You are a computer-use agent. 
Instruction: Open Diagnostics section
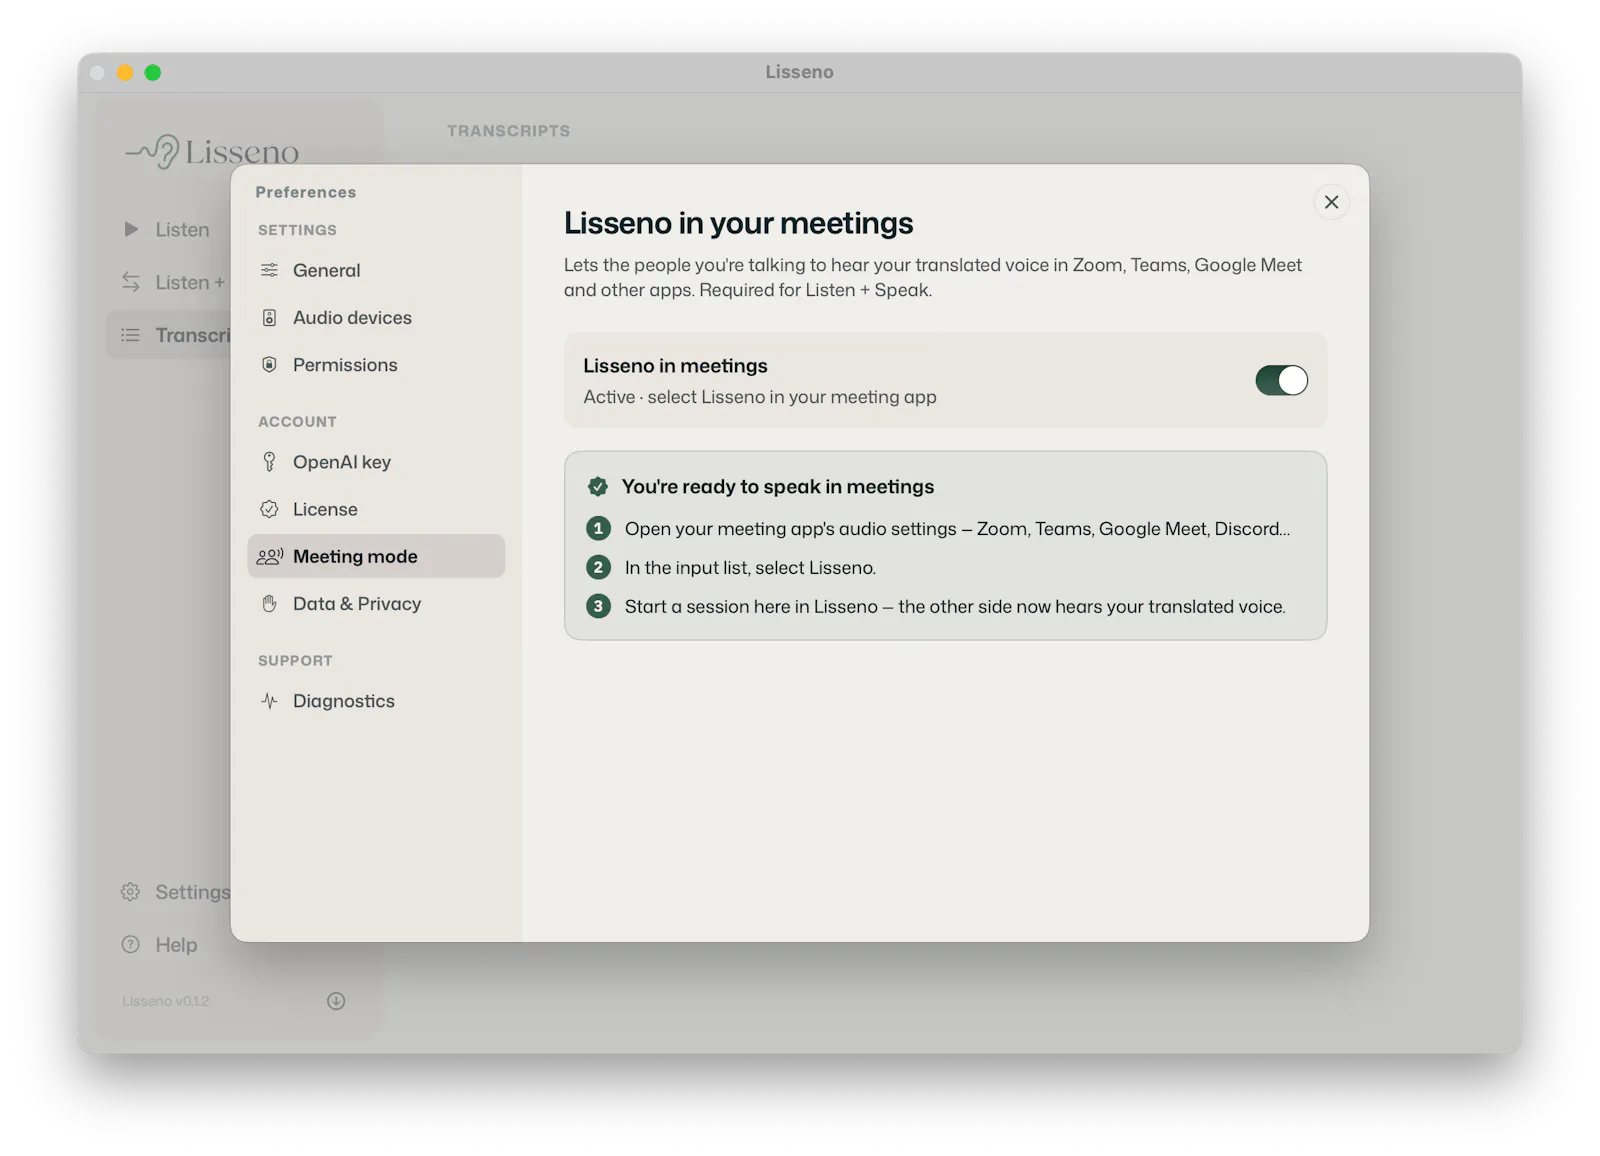(376, 701)
